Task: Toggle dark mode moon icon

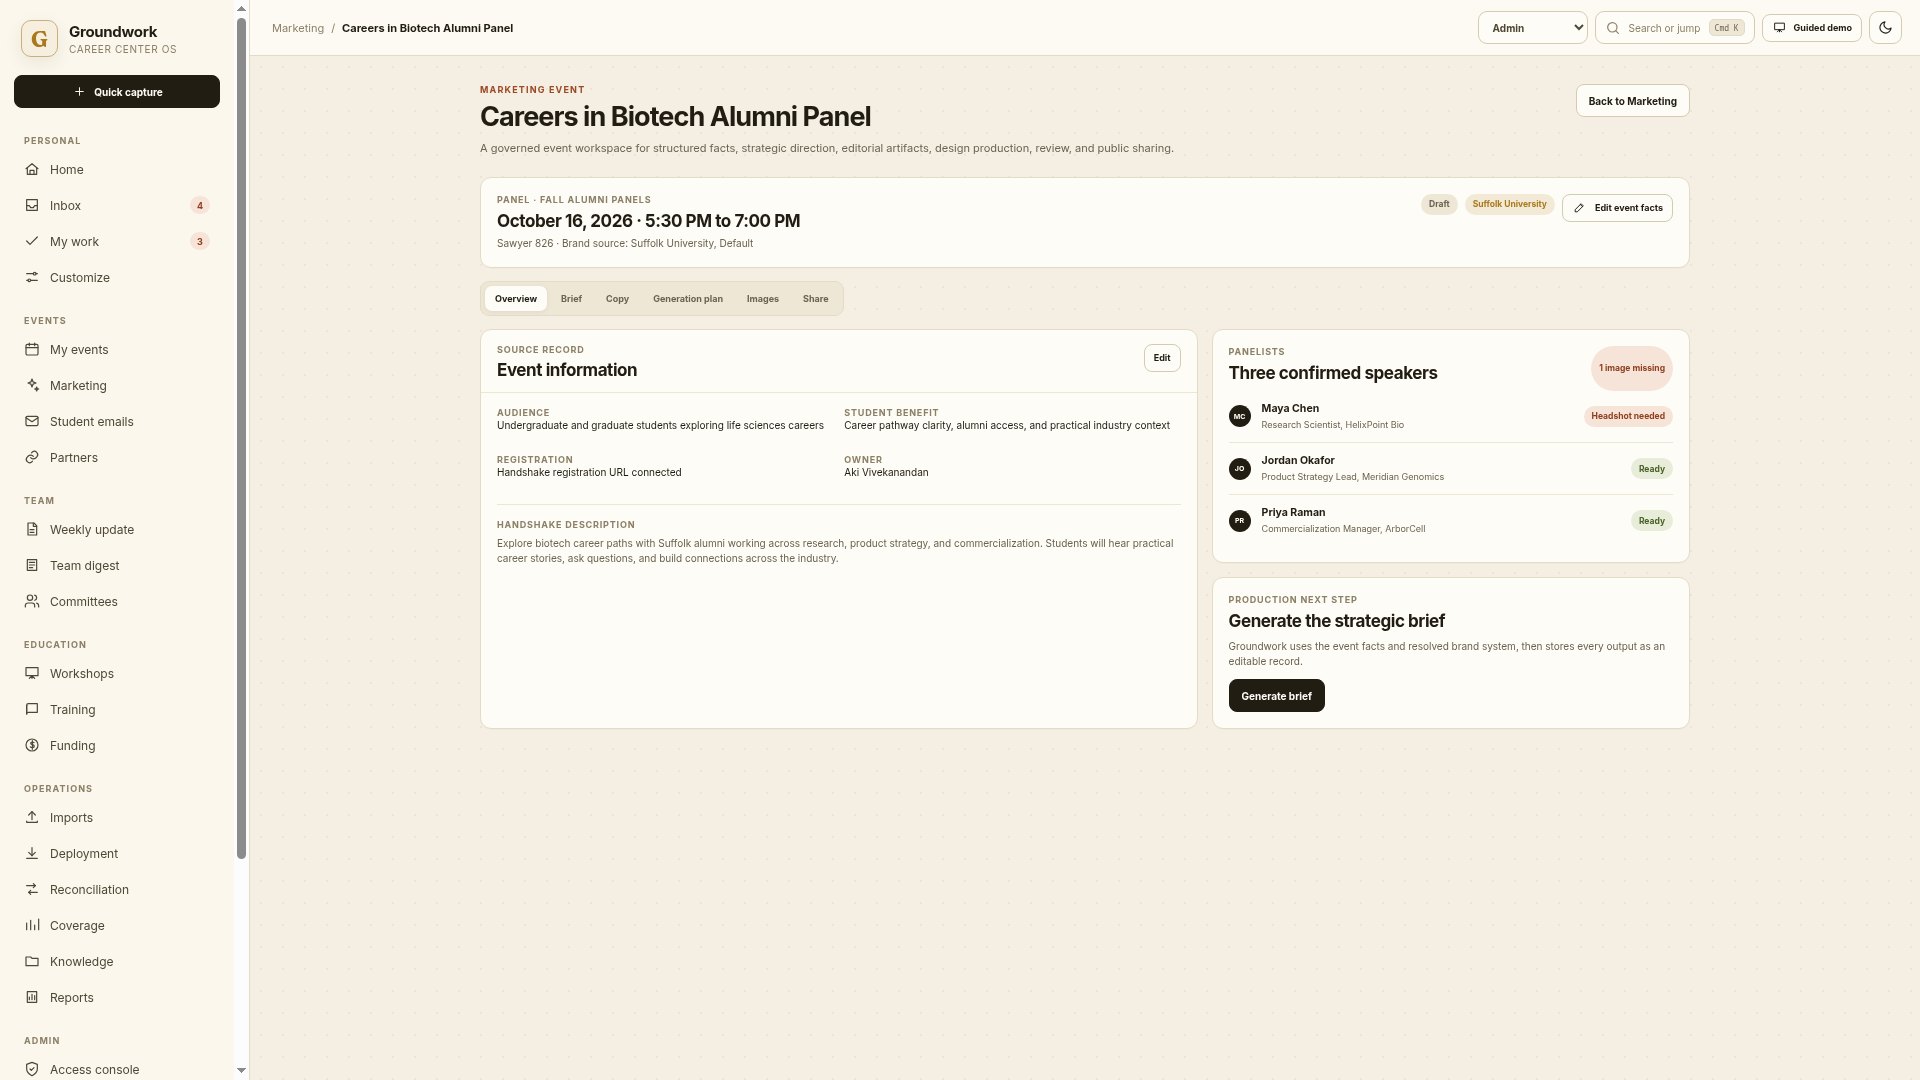Action: (1885, 28)
